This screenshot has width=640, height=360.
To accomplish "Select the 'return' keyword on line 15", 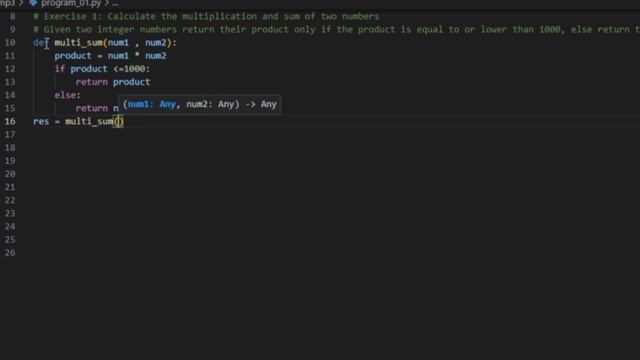I will (x=91, y=108).
